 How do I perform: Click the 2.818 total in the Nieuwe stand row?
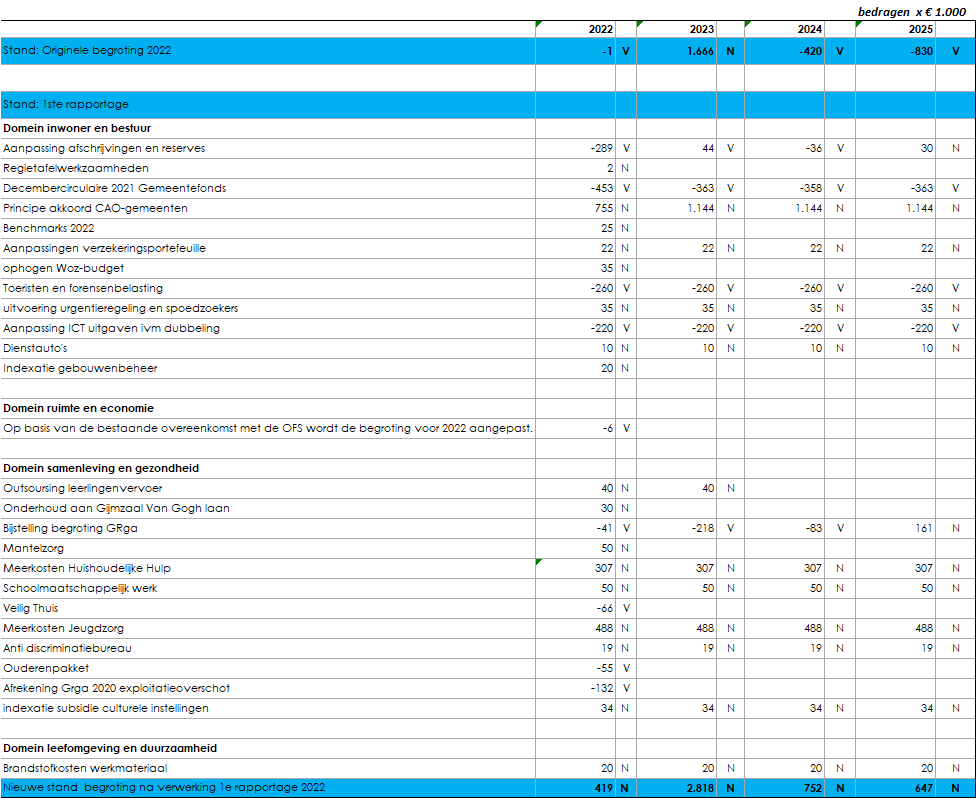click(x=700, y=788)
